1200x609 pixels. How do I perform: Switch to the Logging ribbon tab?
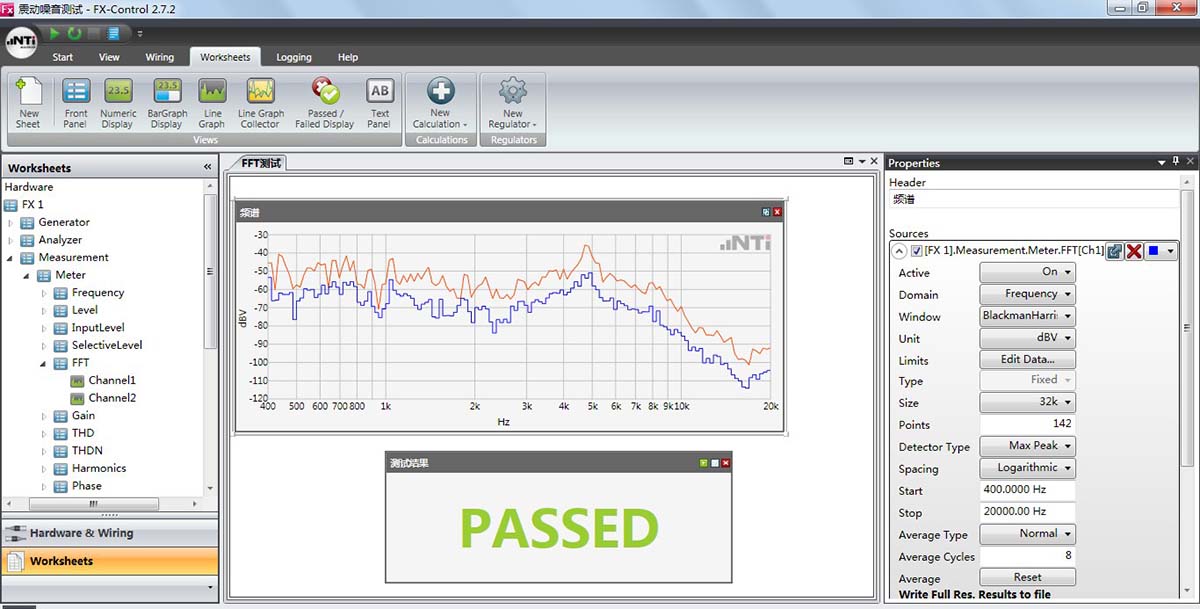tap(293, 57)
